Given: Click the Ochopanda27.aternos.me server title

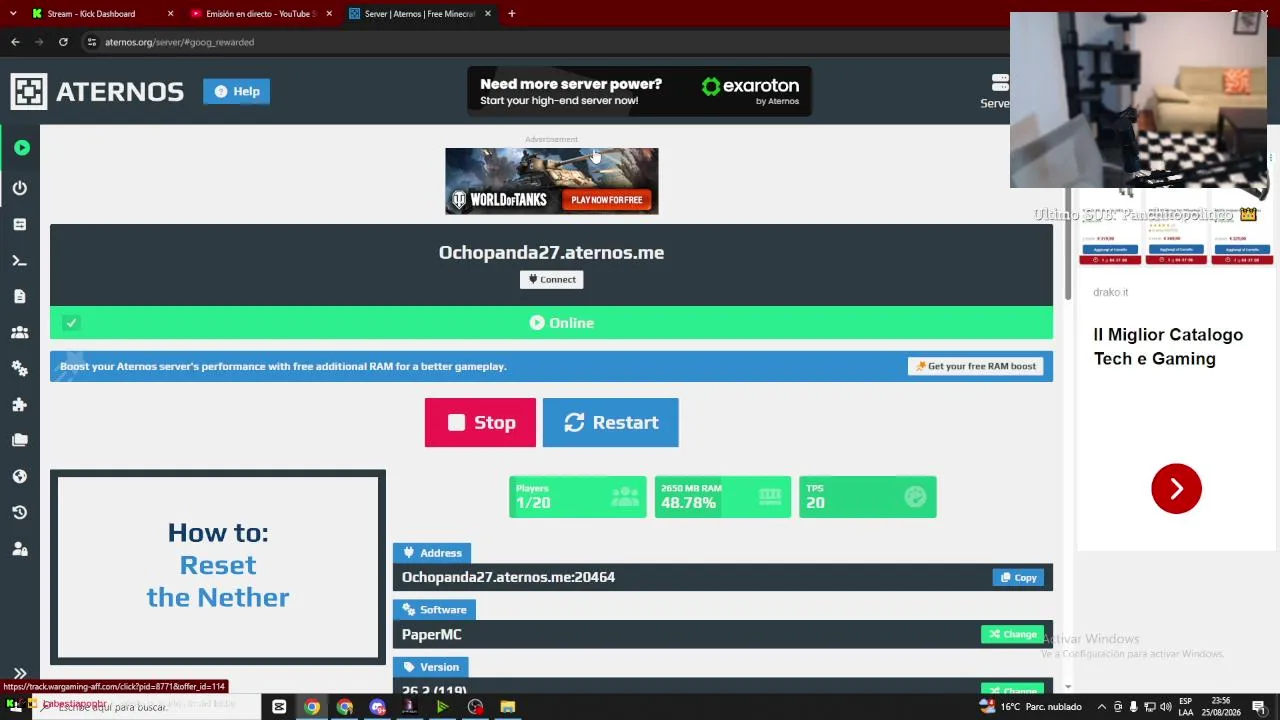Looking at the screenshot, I should tap(551, 252).
